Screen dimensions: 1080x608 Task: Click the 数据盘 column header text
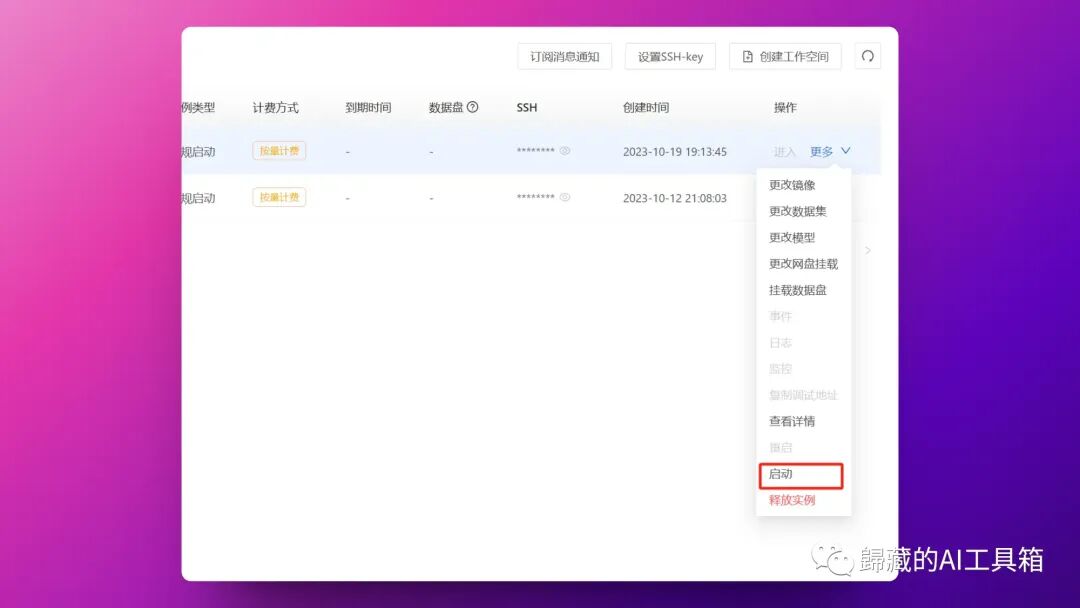(x=446, y=107)
